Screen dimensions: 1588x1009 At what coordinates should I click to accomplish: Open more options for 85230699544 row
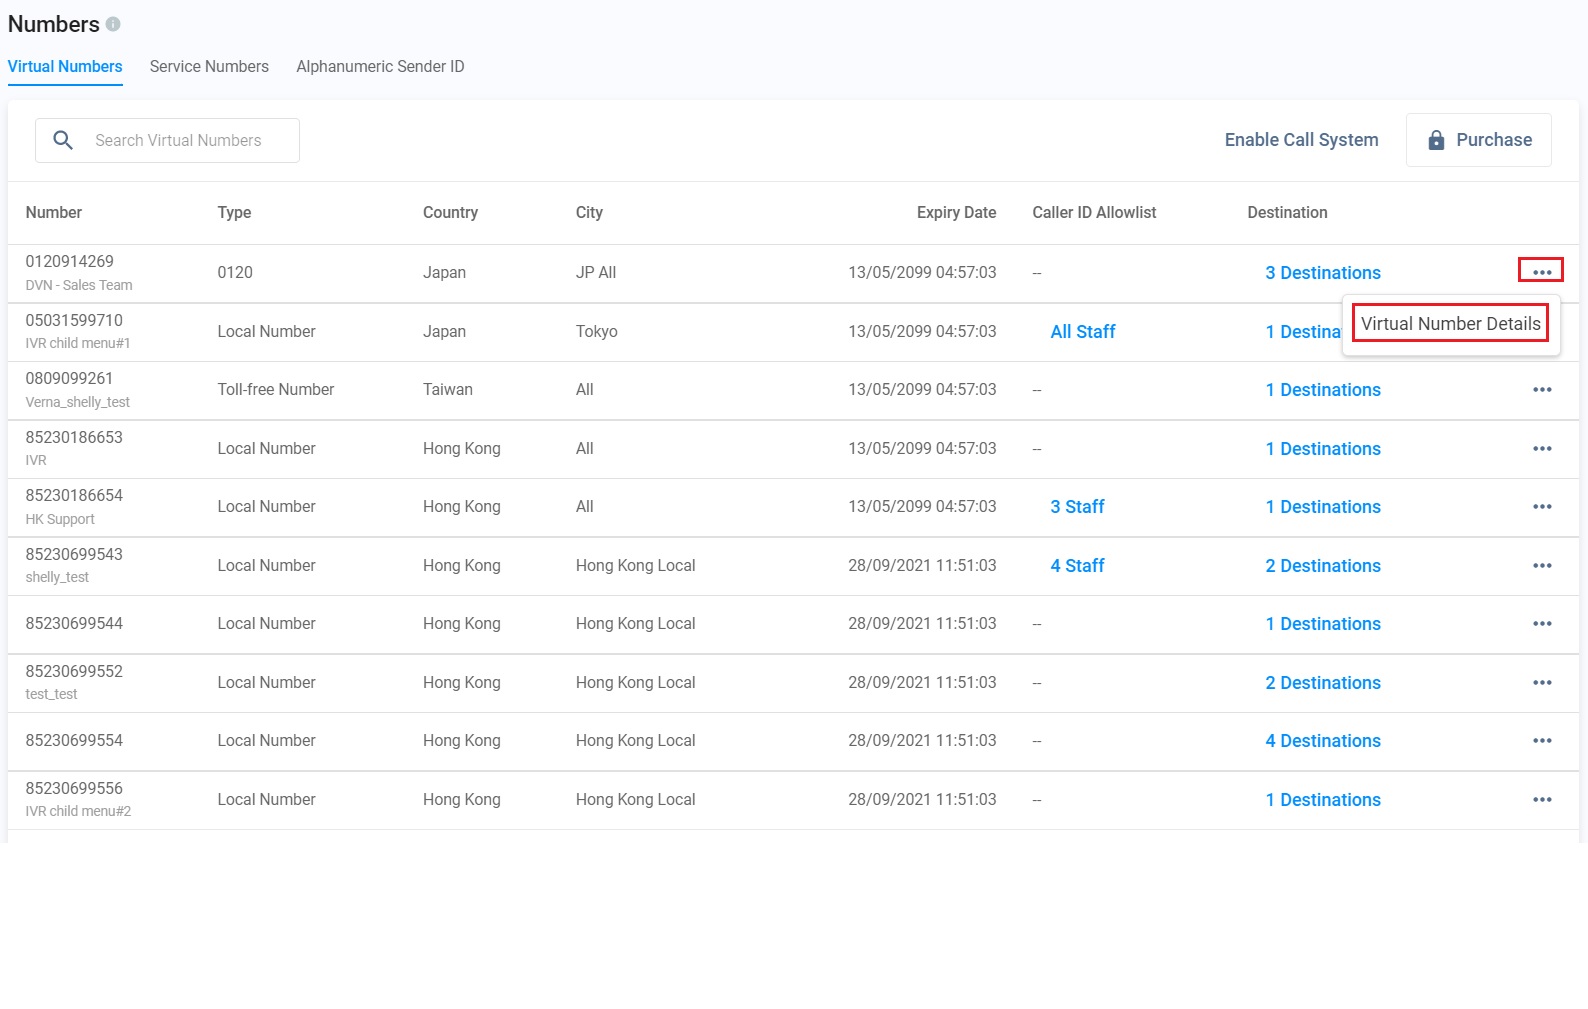[x=1542, y=624]
